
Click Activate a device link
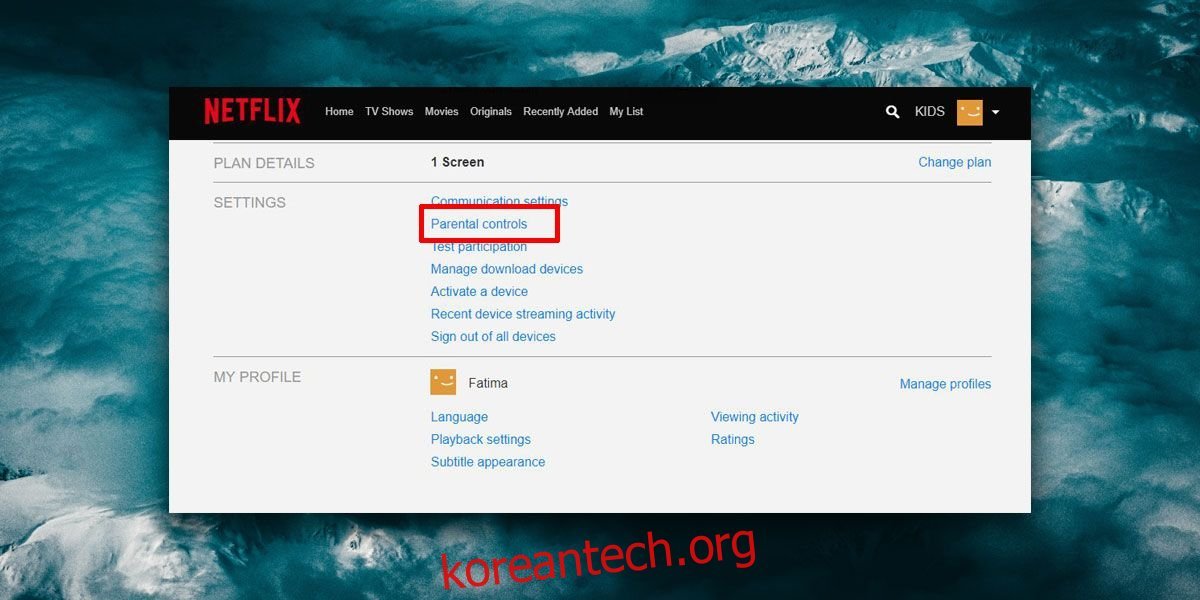[479, 292]
